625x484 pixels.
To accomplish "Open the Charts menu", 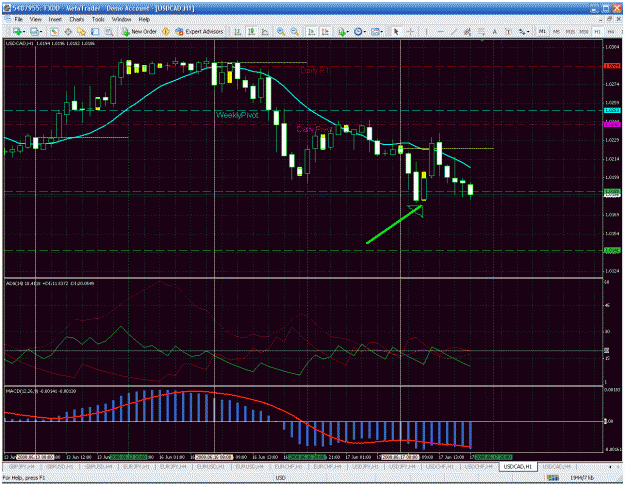I will coord(77,19).
